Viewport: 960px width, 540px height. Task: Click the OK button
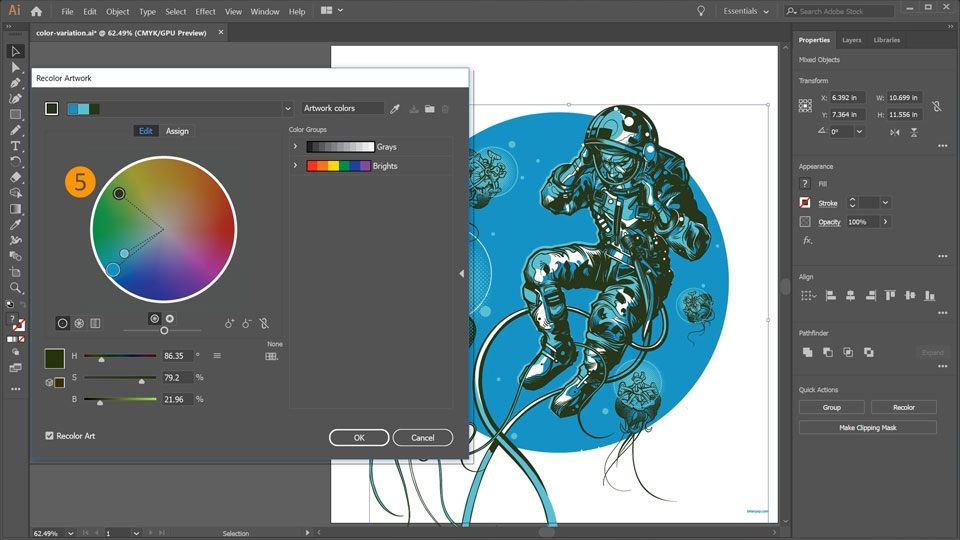click(359, 438)
